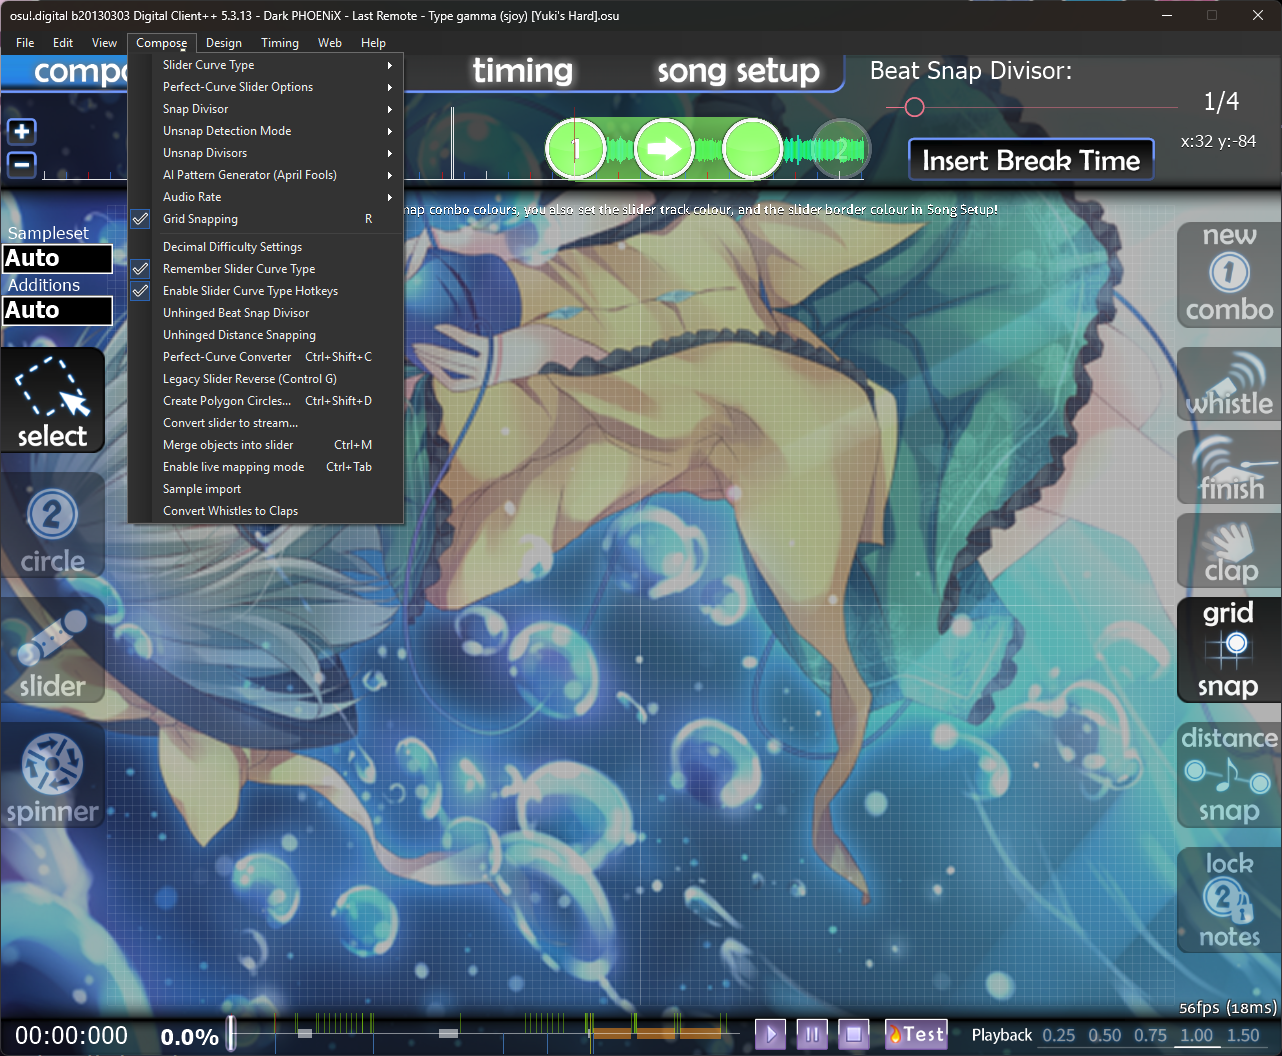This screenshot has height=1056, width=1282.
Task: Set playback rate to 0.50
Action: pyautogui.click(x=1105, y=1035)
